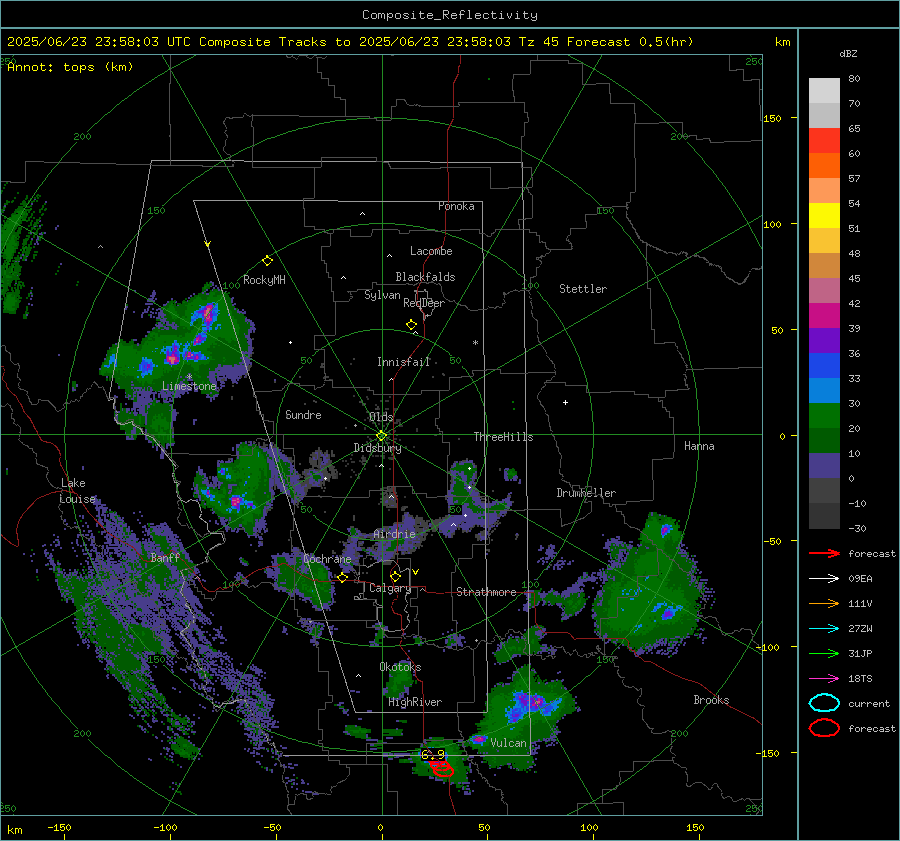
Task: Click the Innisfail label
Action: (x=403, y=362)
